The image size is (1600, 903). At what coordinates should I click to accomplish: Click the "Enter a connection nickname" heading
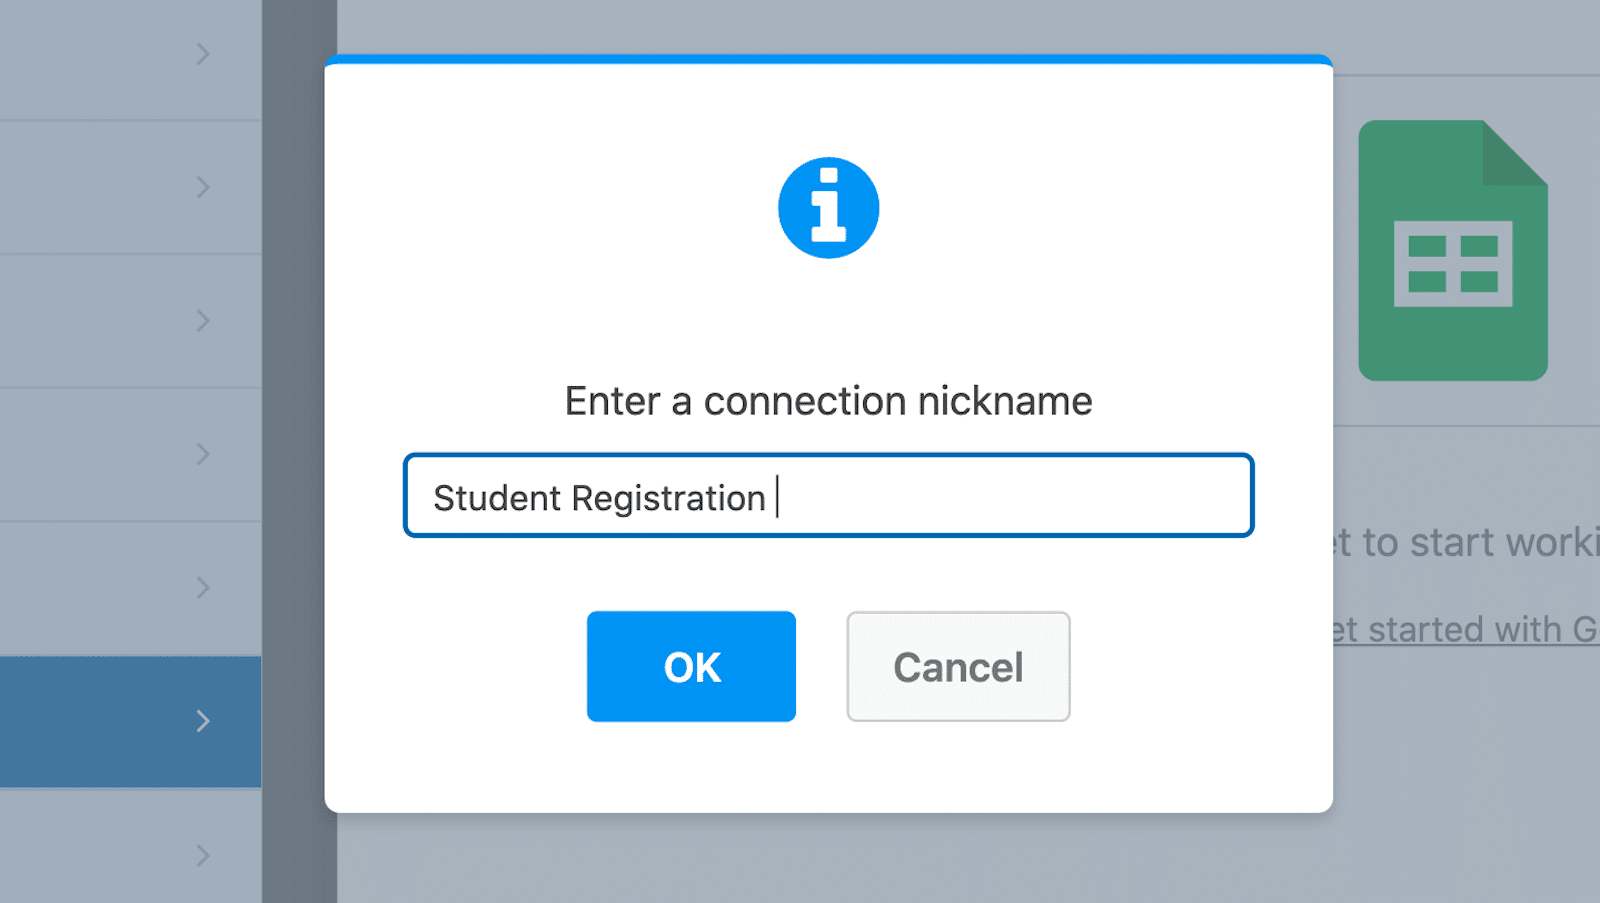(x=828, y=401)
